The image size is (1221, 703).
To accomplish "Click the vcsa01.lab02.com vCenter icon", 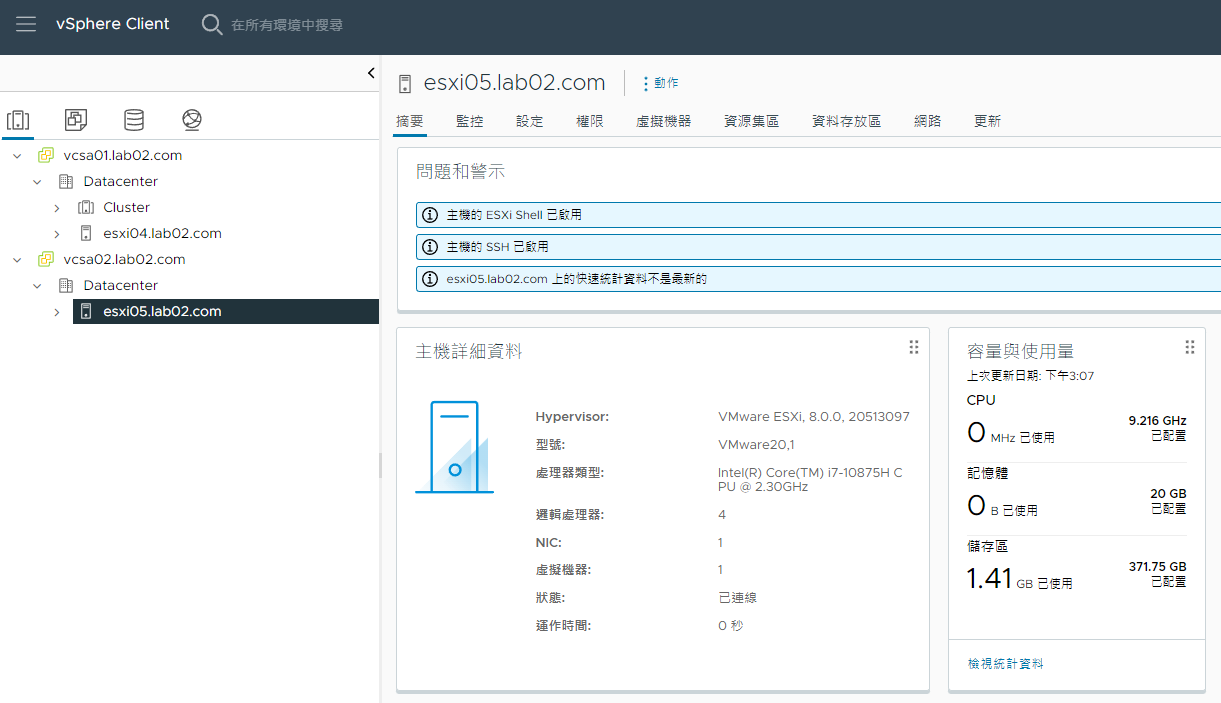I will pyautogui.click(x=46, y=156).
